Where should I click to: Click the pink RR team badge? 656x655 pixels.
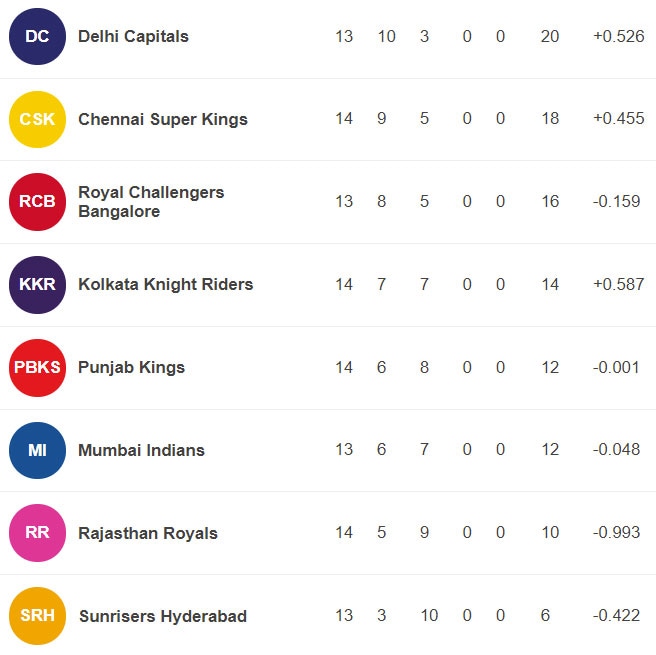coord(37,533)
